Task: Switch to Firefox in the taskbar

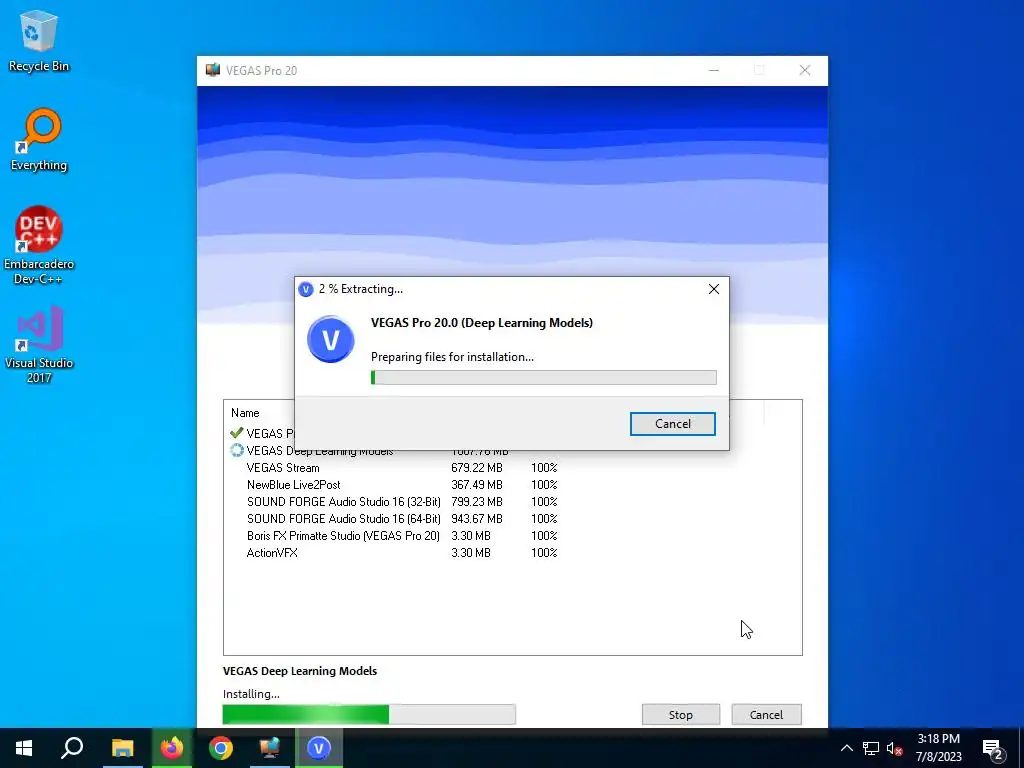Action: (172, 748)
